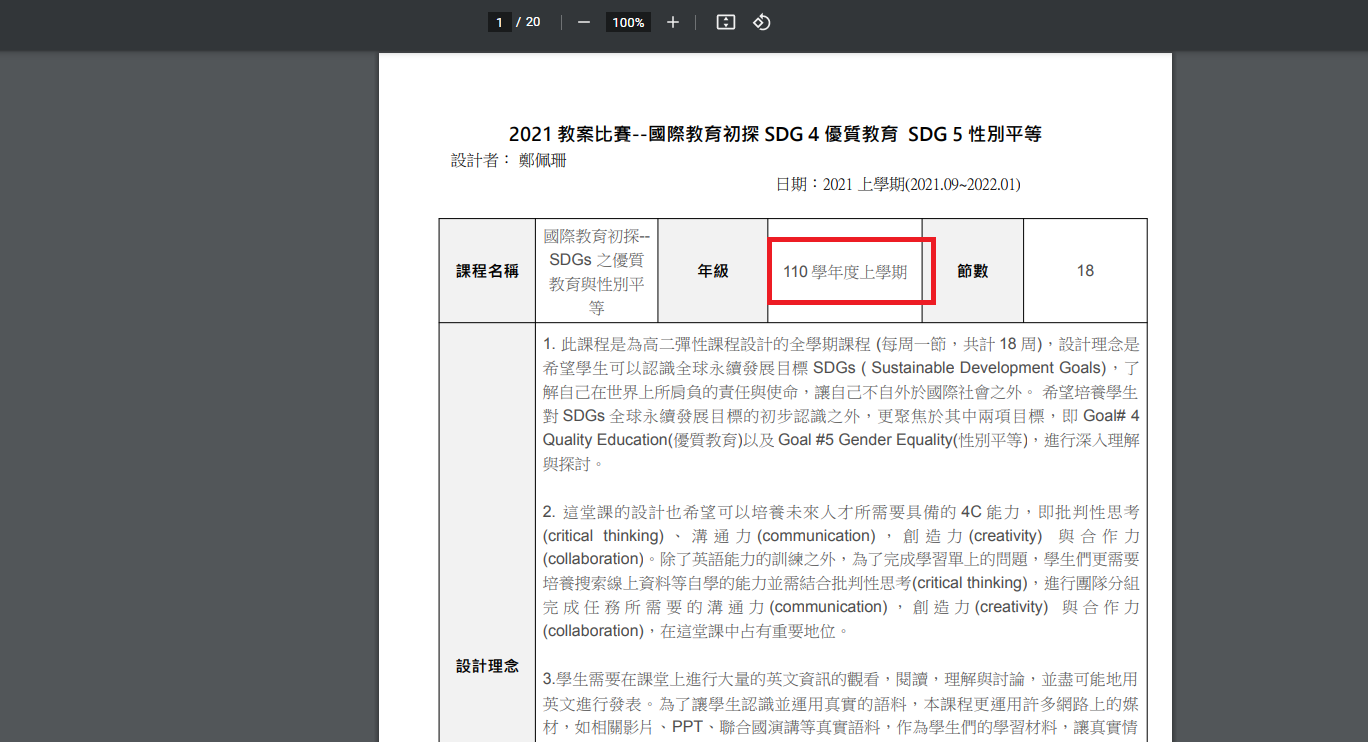Click the 課程名稱 header cell
The image size is (1368, 742).
click(x=488, y=271)
